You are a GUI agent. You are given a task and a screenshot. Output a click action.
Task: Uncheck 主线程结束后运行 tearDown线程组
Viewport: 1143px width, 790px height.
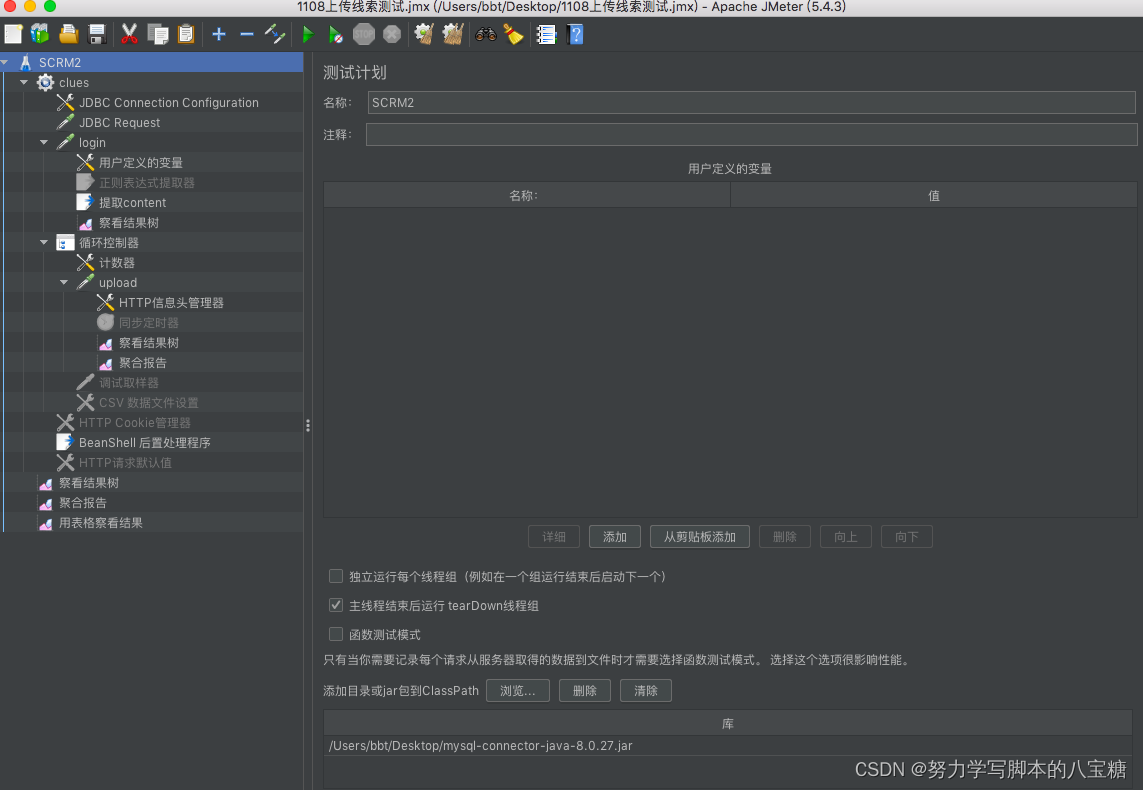coord(336,605)
